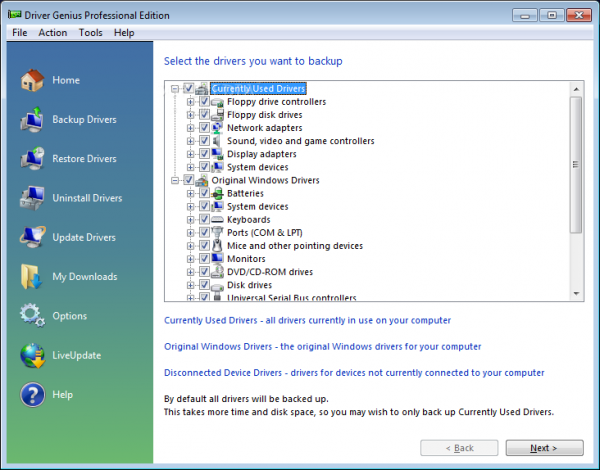The width and height of the screenshot is (600, 470).
Task: Click the Next button
Action: click(x=545, y=448)
